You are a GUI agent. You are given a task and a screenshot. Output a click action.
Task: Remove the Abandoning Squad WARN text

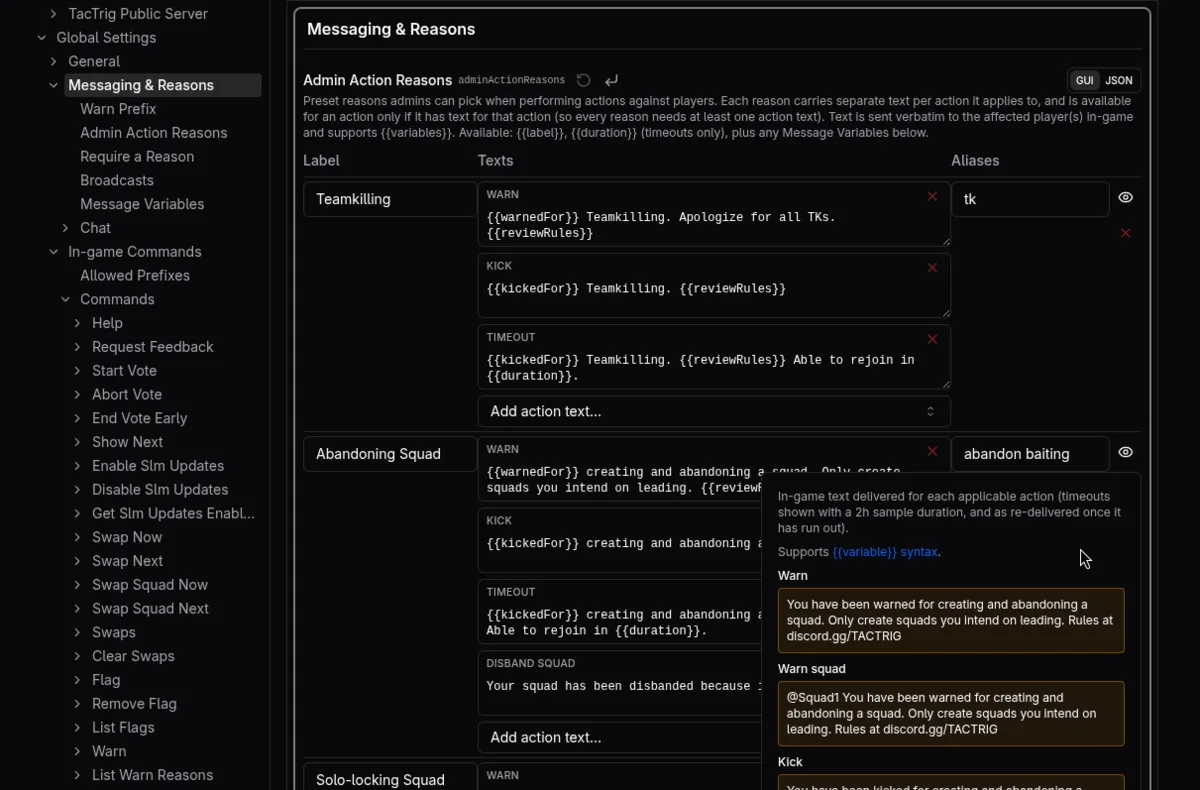(x=932, y=451)
